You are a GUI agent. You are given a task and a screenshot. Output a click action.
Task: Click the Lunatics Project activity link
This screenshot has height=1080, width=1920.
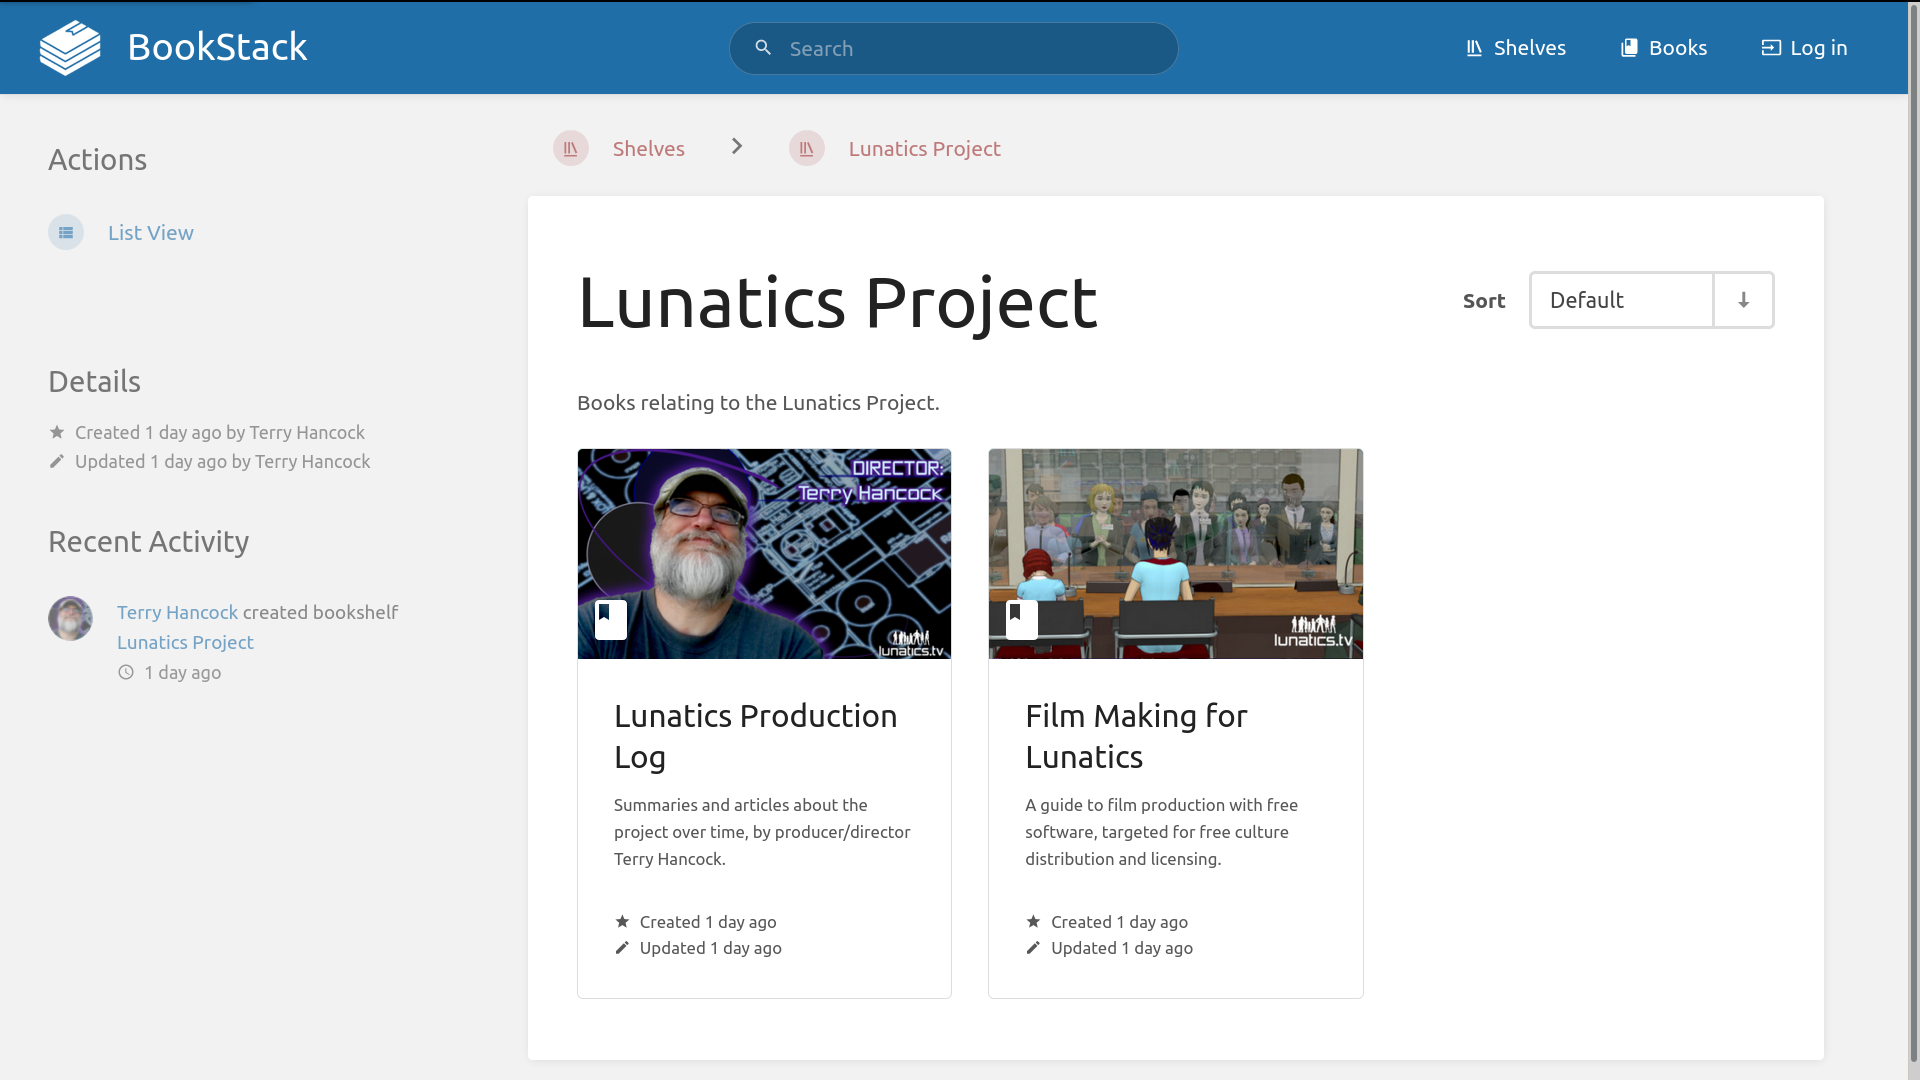click(x=185, y=642)
